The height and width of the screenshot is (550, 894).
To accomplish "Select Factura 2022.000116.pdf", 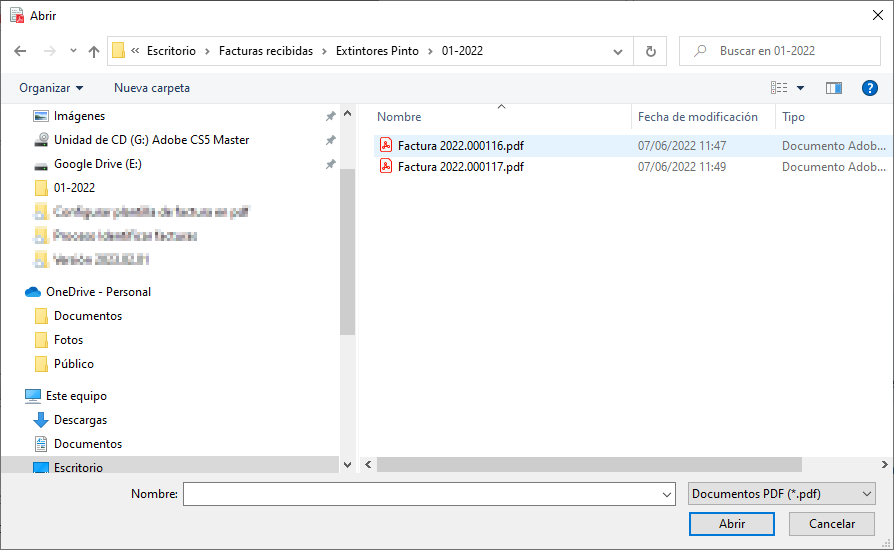I will click(461, 146).
